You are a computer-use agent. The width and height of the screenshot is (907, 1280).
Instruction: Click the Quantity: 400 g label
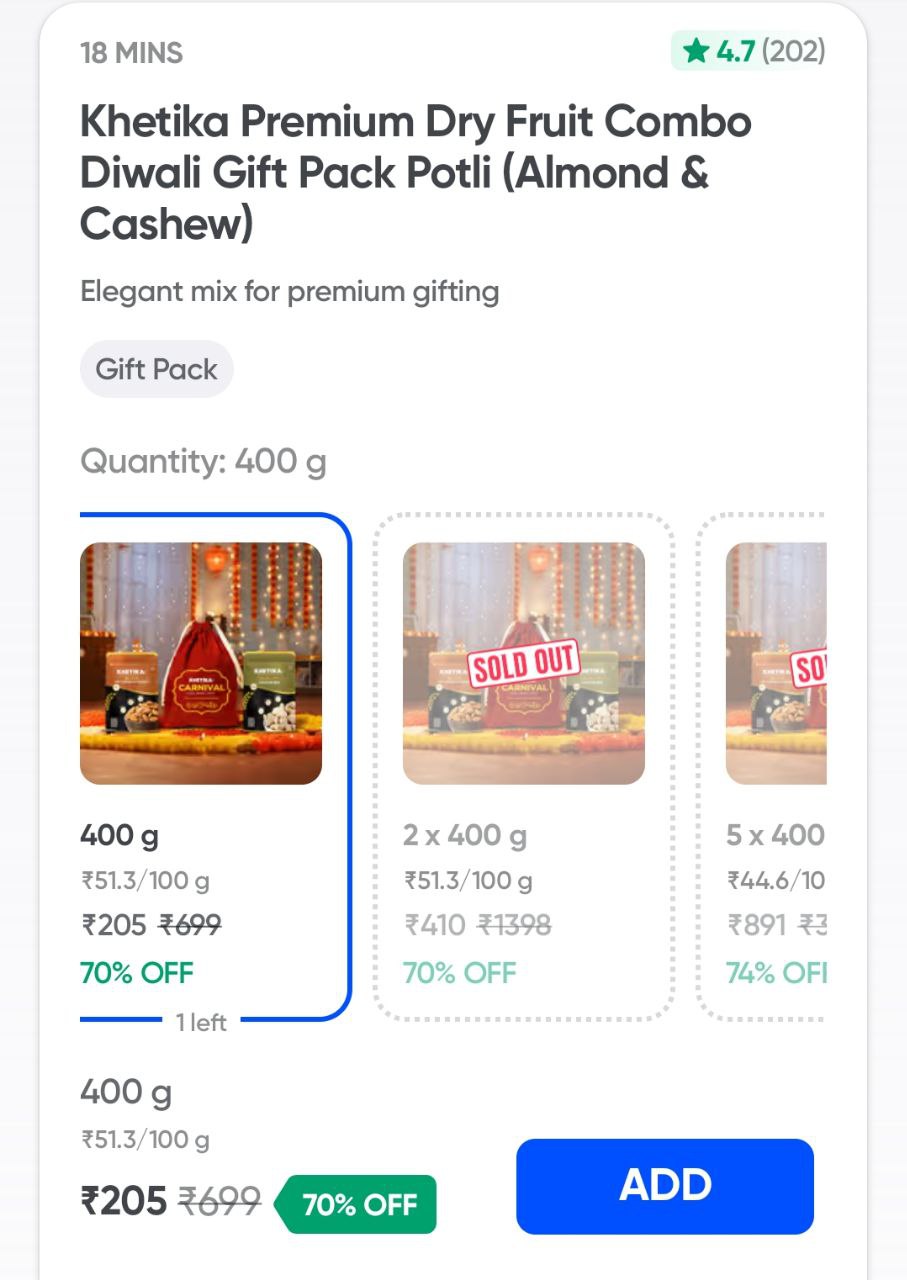203,461
